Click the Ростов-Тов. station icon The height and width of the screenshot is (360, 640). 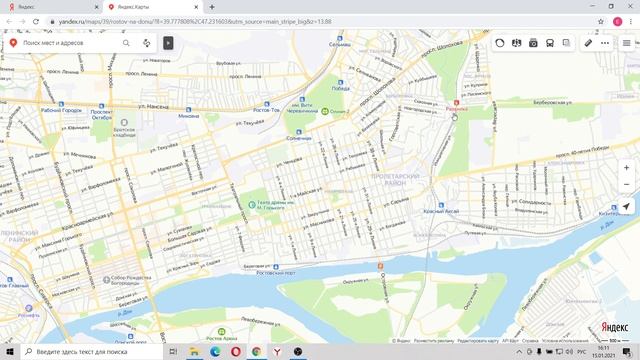click(x=267, y=104)
